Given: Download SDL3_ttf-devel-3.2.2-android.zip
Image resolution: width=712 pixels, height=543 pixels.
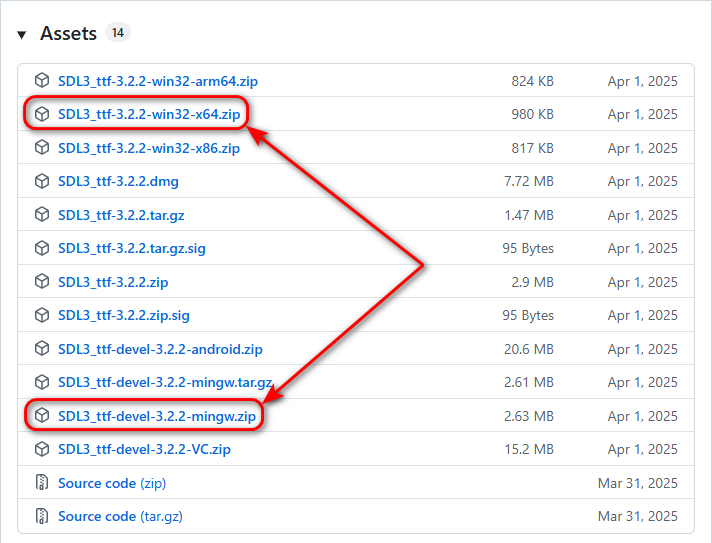Looking at the screenshot, I should coord(160,349).
